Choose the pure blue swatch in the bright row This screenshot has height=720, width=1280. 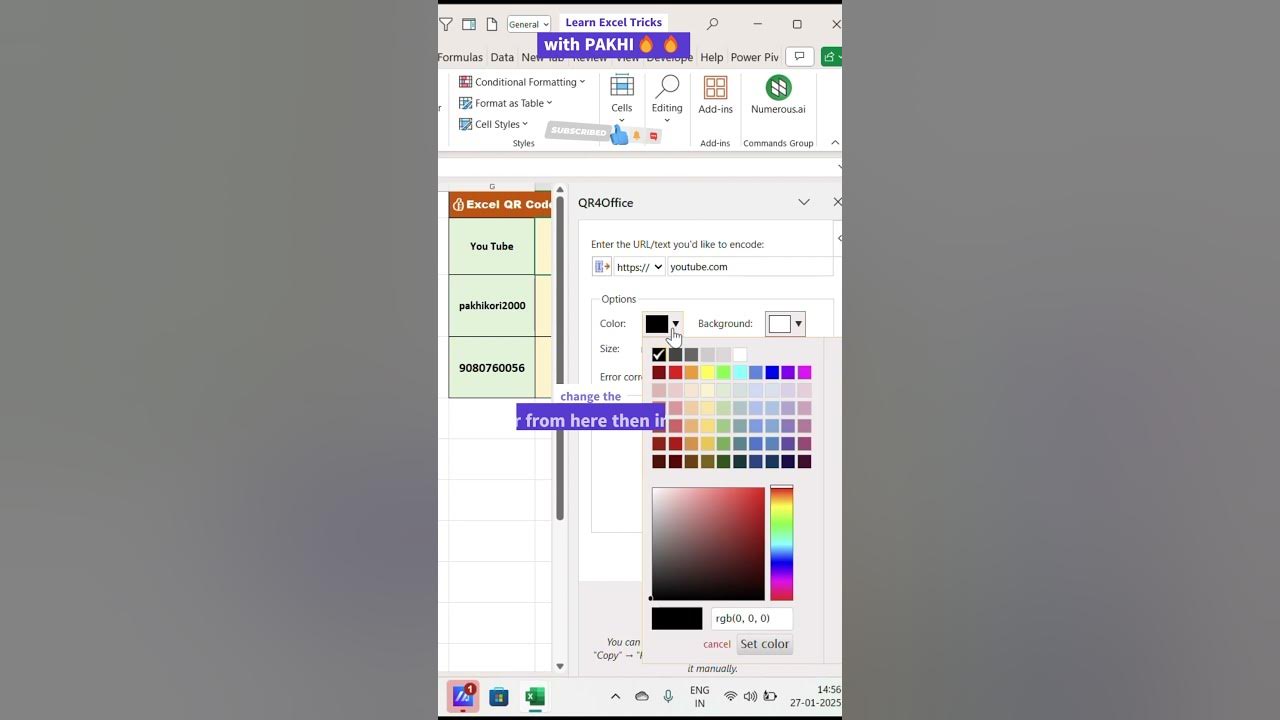coord(772,373)
